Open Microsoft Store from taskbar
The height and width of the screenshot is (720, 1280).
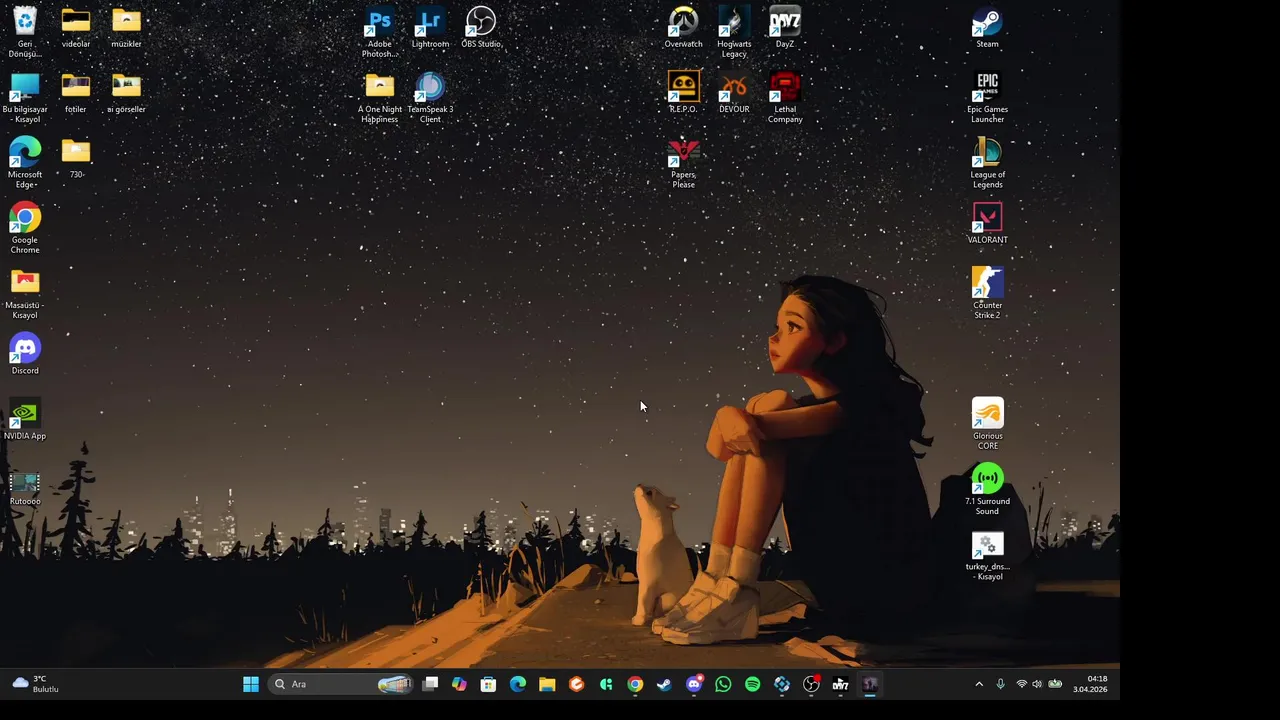(488, 684)
